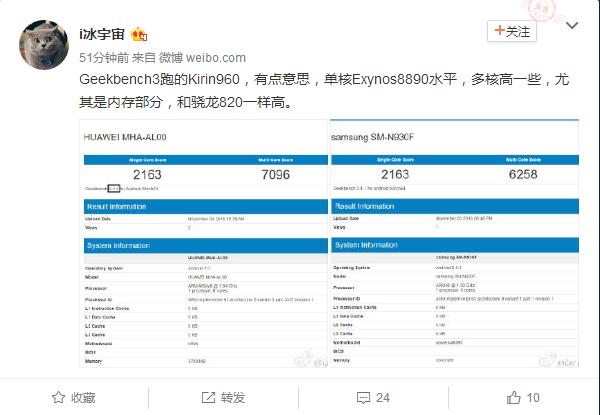Open the 51分钟前 timestamp link

pos(104,58)
